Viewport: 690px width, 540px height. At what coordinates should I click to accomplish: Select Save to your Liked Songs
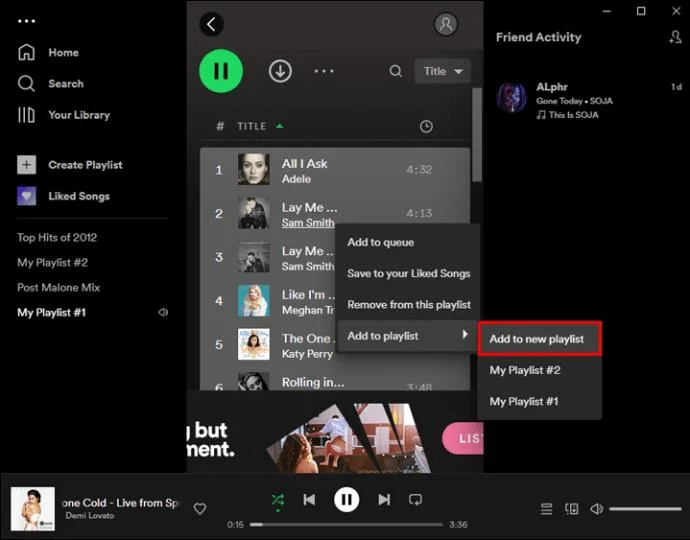coord(408,273)
